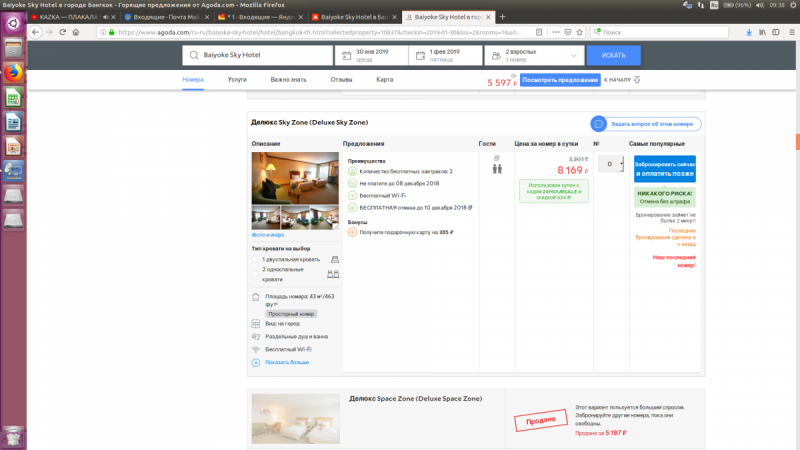Go to the Firefox home page

76,32
